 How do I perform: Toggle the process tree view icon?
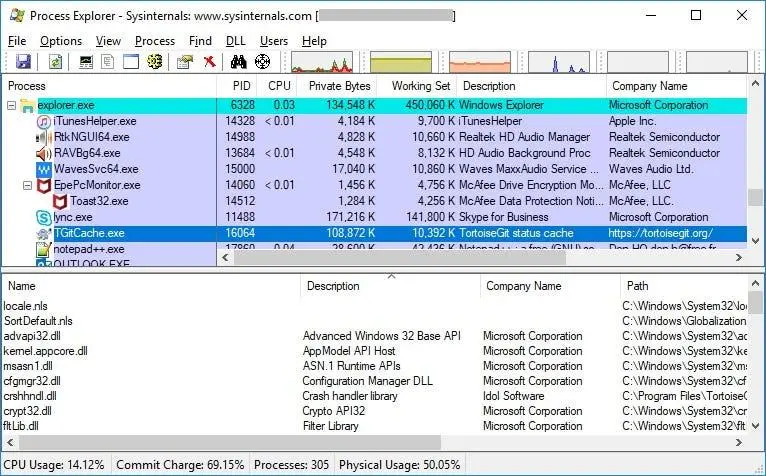[x=107, y=62]
